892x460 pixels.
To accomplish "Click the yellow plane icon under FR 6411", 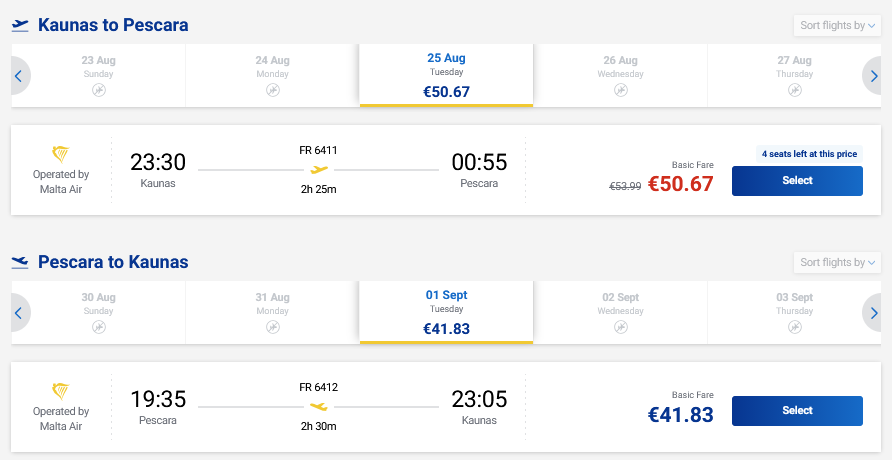I will click(x=319, y=169).
